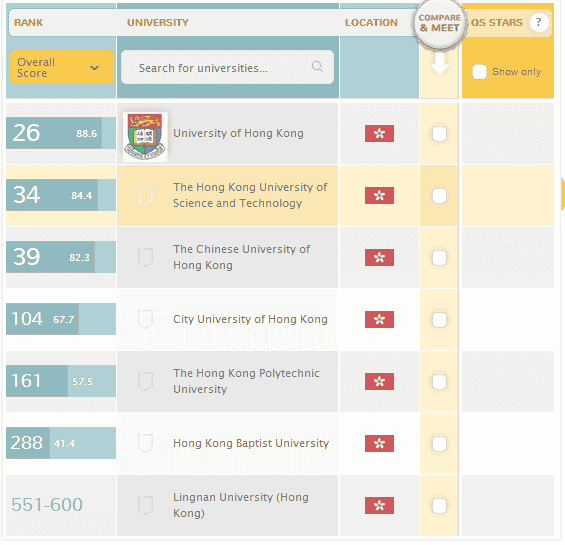Click rank 161 score bar showing 57.5
Screen dimensions: 565x545
pyautogui.click(x=61, y=381)
